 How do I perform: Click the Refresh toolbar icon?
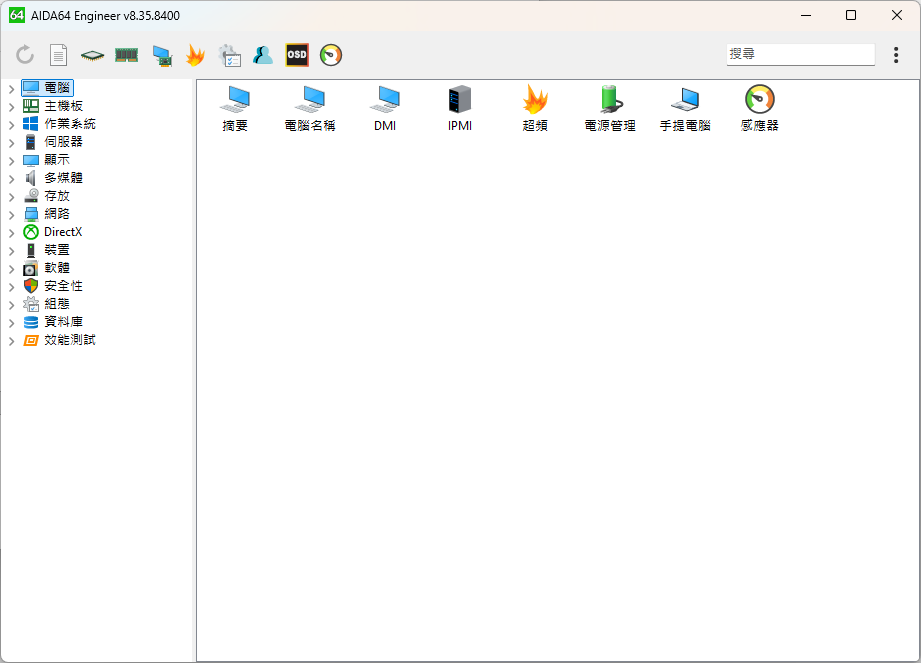[25, 55]
